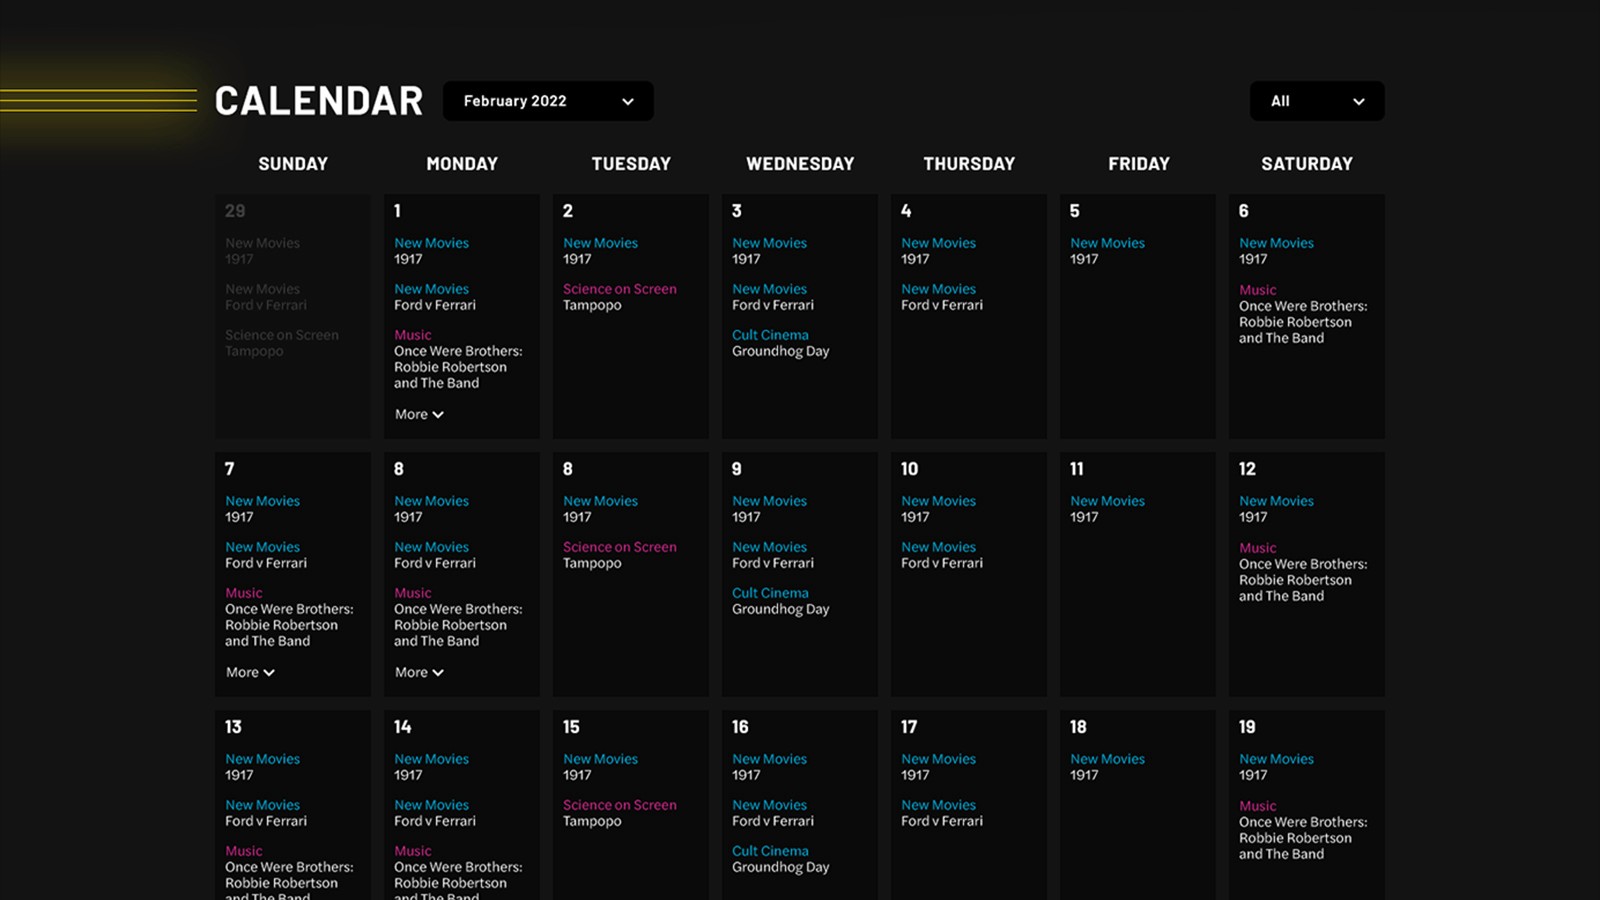Open Ford v Ferrari on Thursday the 17th

942,821
